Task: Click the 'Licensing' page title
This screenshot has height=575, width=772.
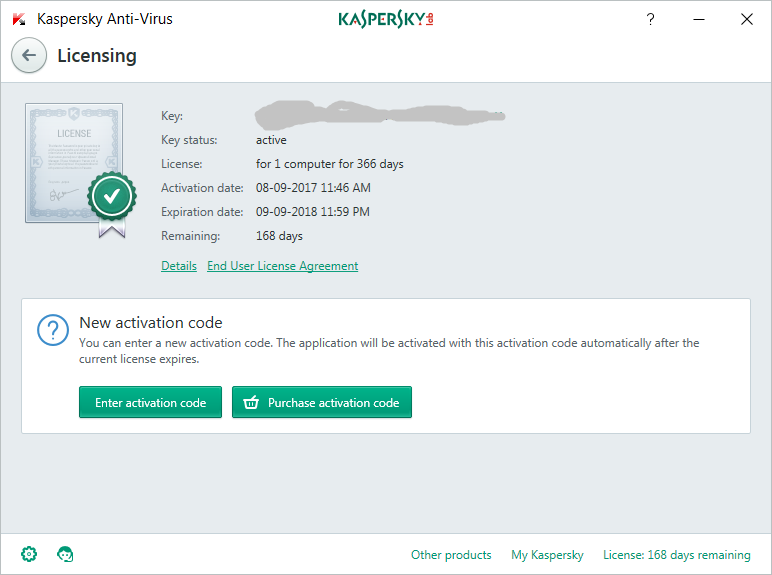Action: [x=97, y=56]
